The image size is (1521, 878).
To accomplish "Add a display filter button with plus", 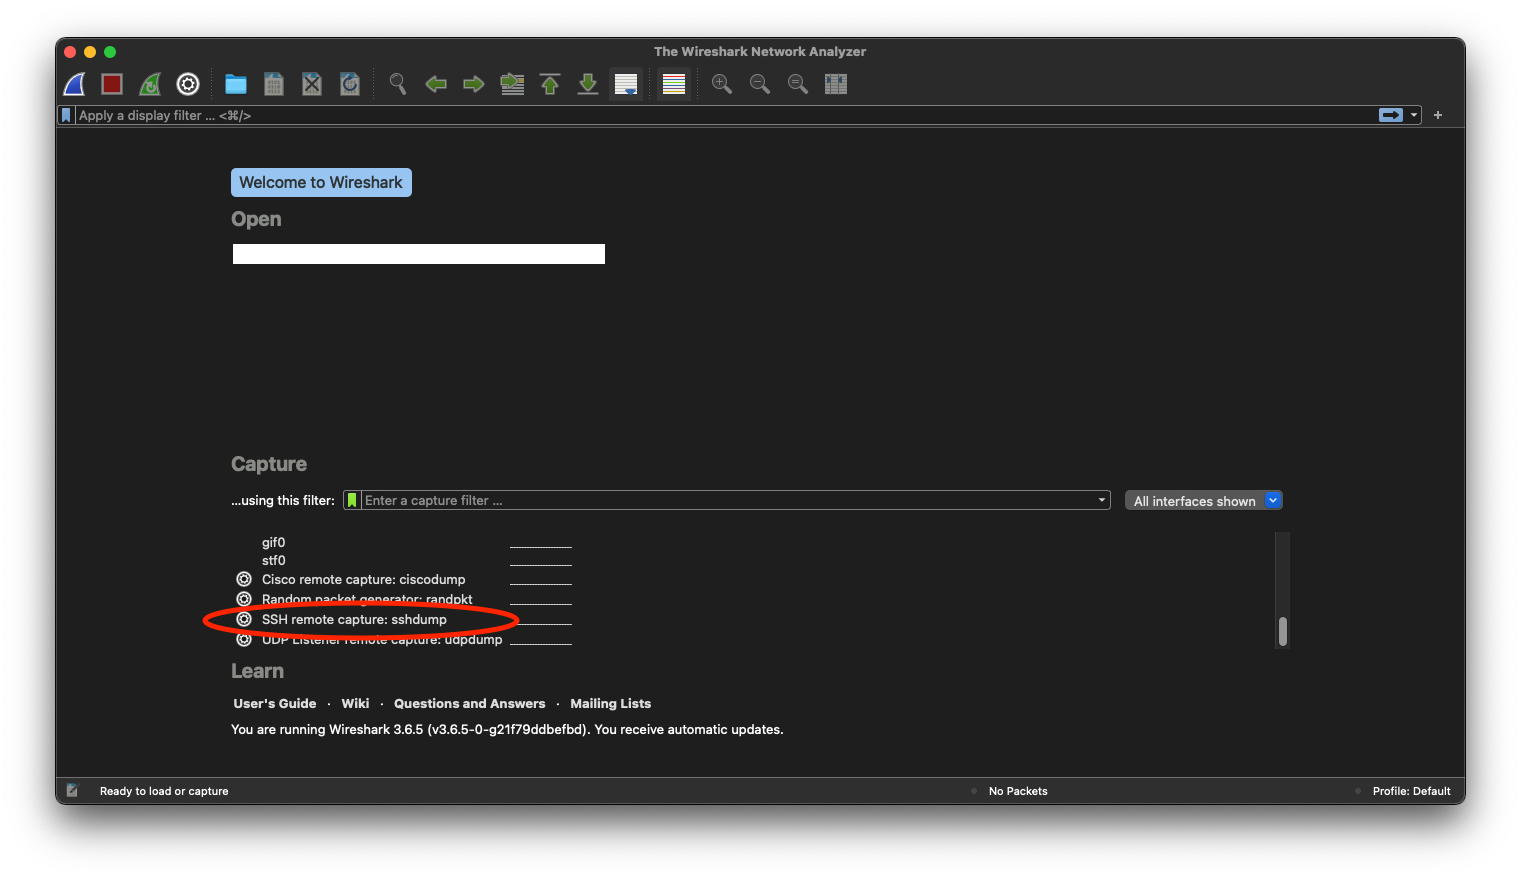I will pyautogui.click(x=1438, y=115).
